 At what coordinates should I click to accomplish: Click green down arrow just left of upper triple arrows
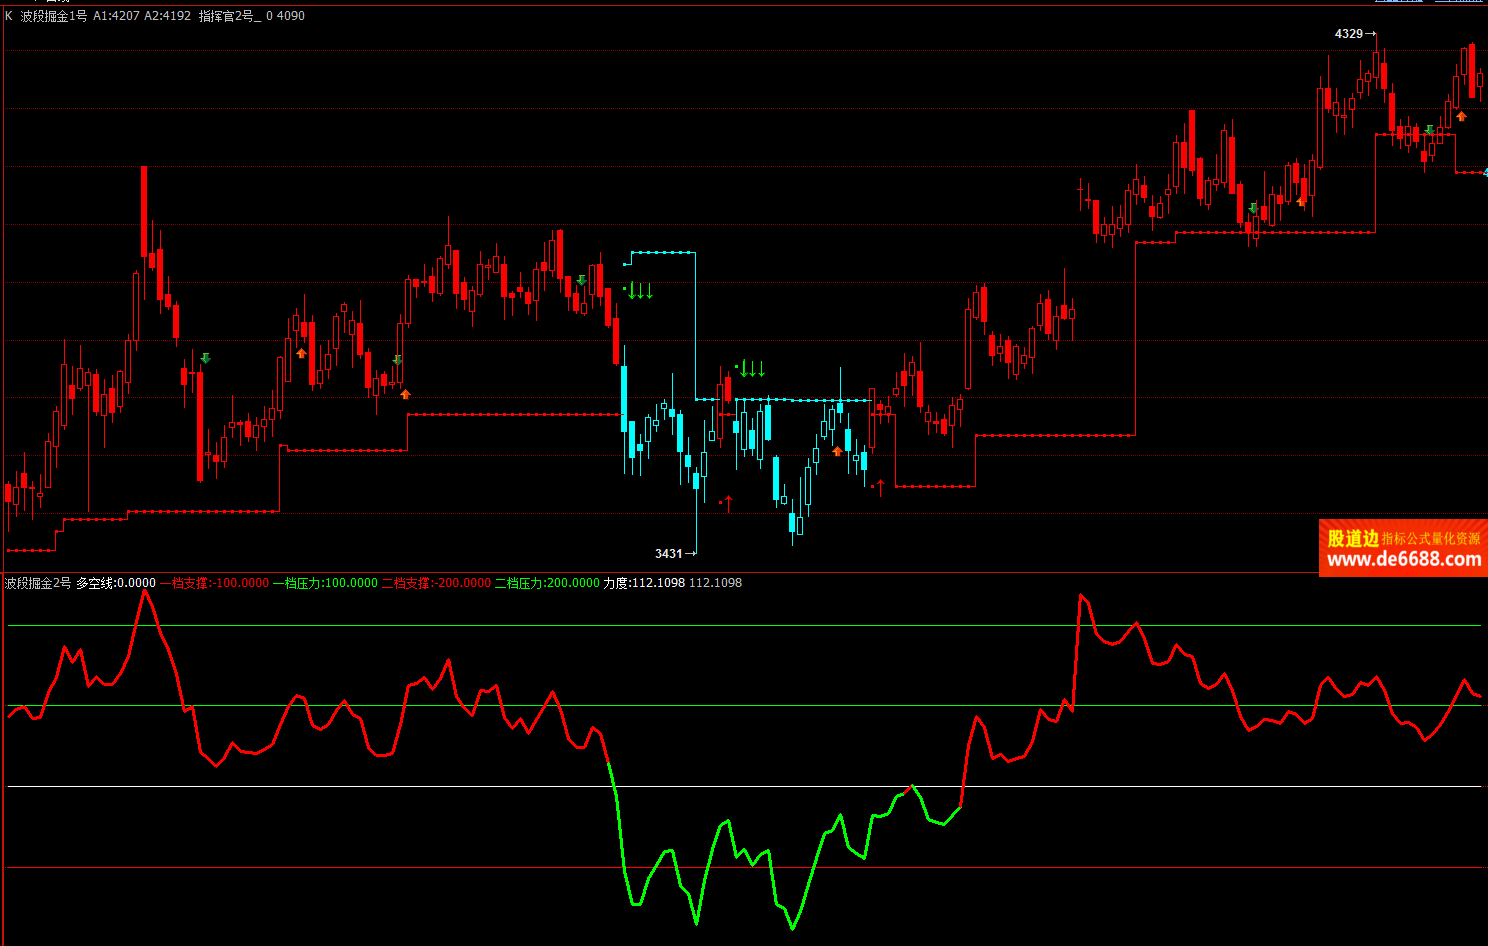point(581,280)
